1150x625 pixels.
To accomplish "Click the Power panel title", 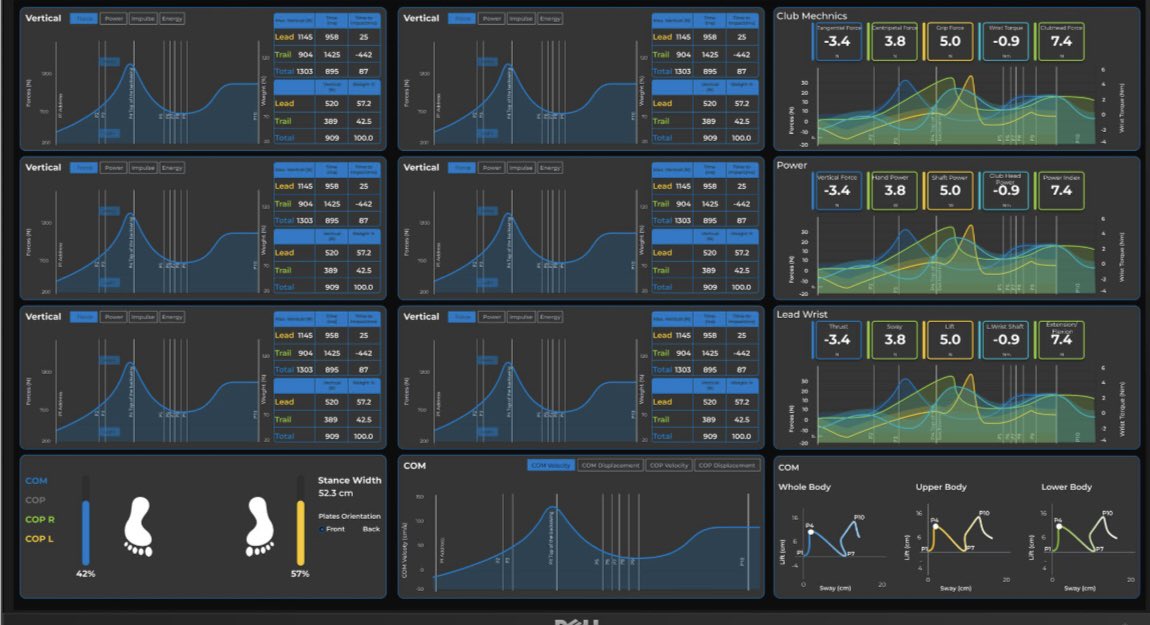I will (x=792, y=165).
